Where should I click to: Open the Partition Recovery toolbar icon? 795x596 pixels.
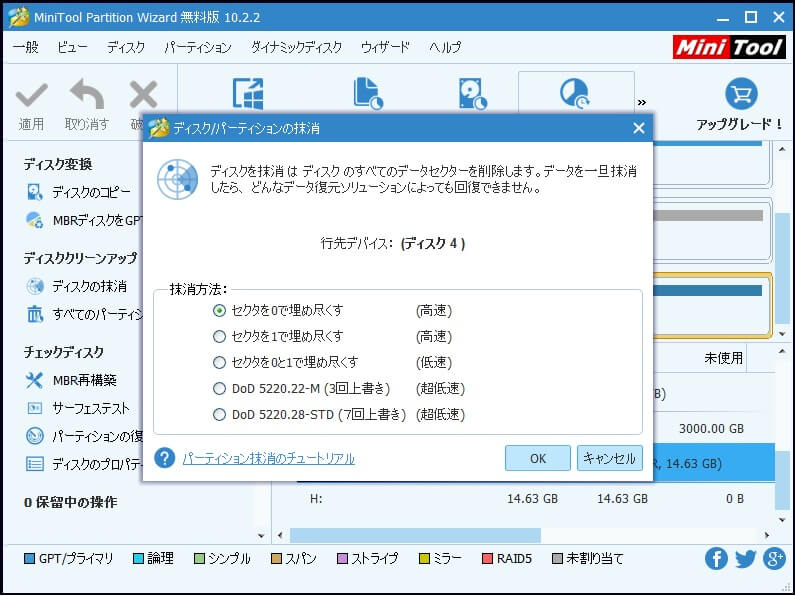click(x=575, y=93)
